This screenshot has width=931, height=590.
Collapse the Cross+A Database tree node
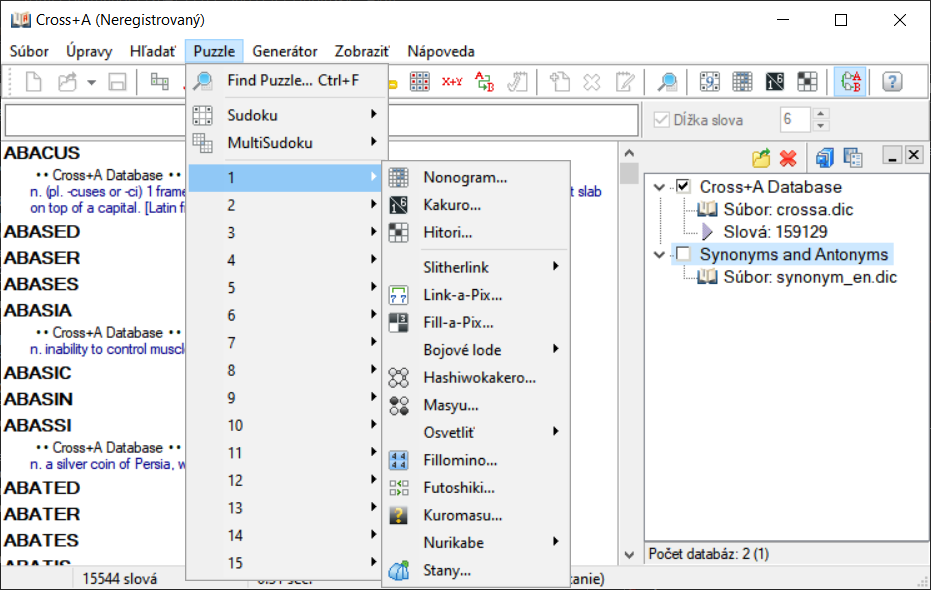coord(658,187)
